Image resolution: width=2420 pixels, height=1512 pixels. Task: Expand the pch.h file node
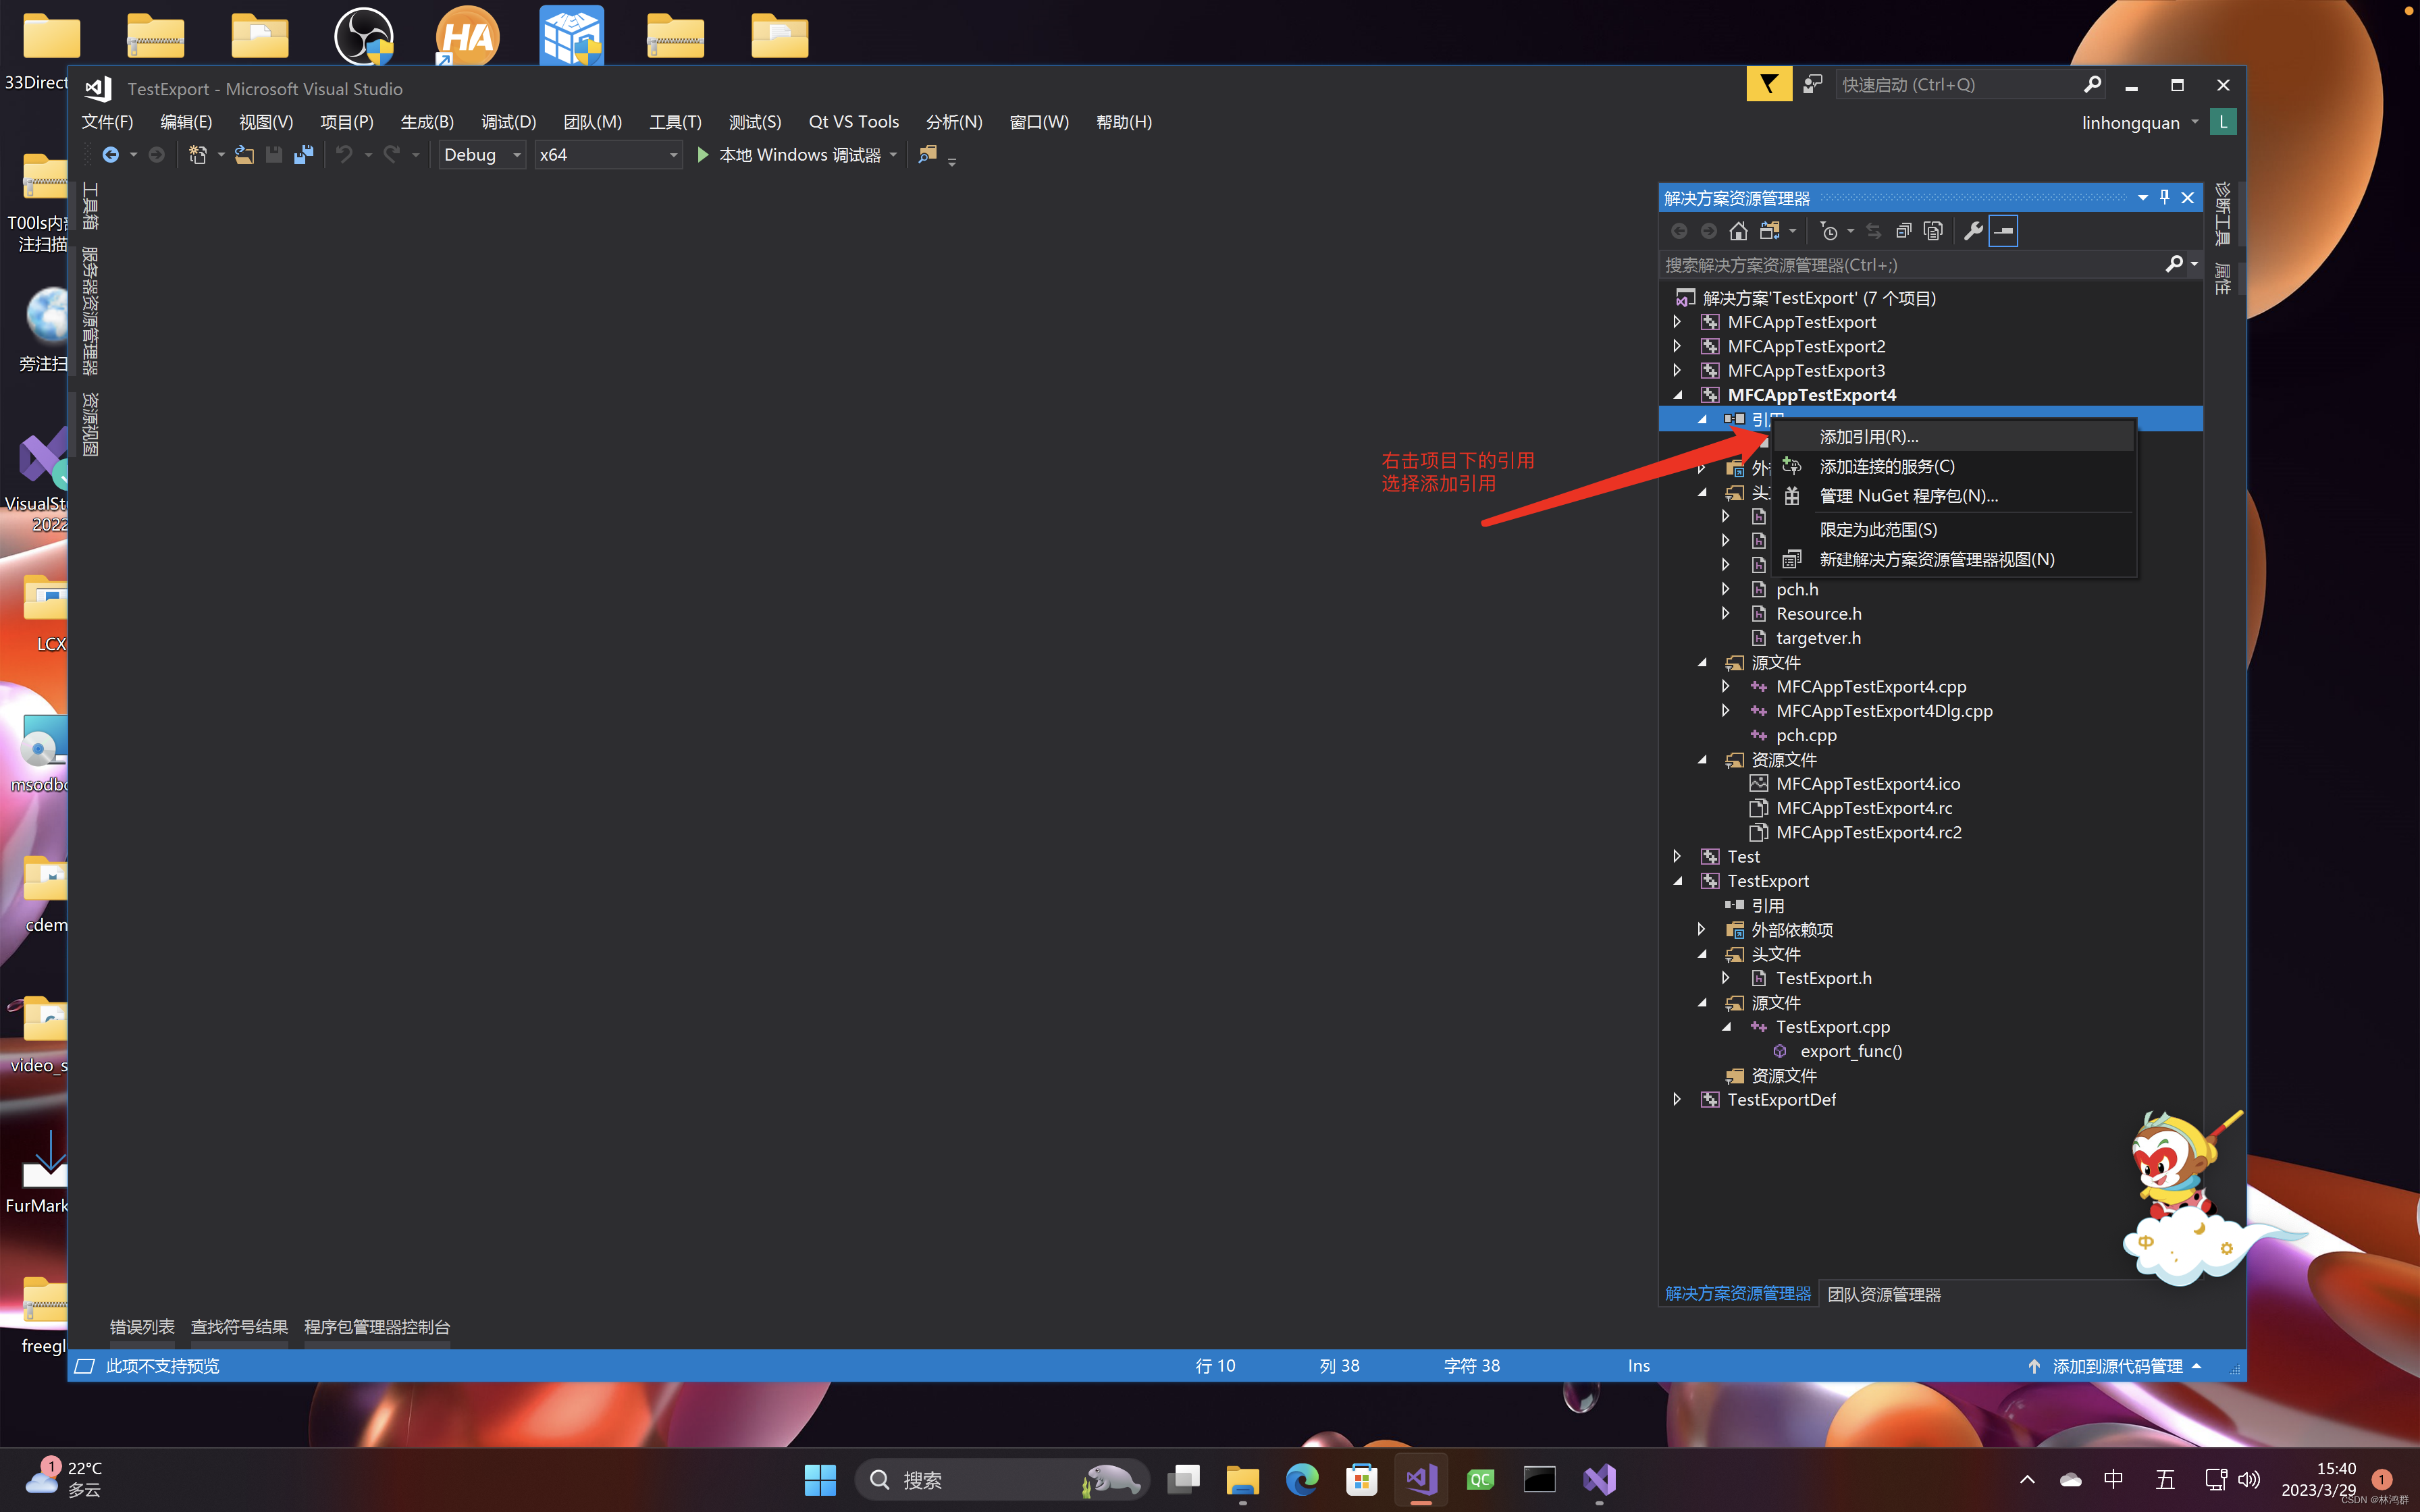coord(1726,589)
